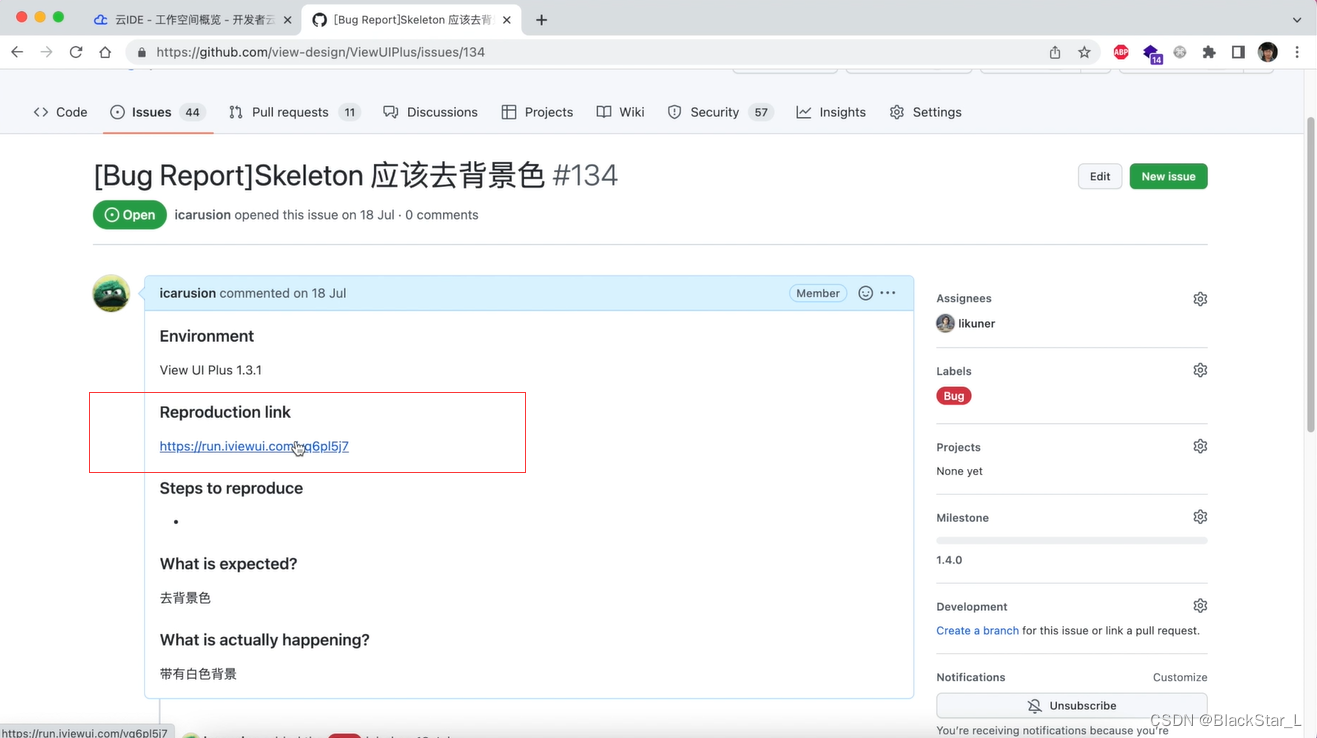This screenshot has height=738, width=1317.
Task: Open a new browser tab
Action: (x=541, y=19)
